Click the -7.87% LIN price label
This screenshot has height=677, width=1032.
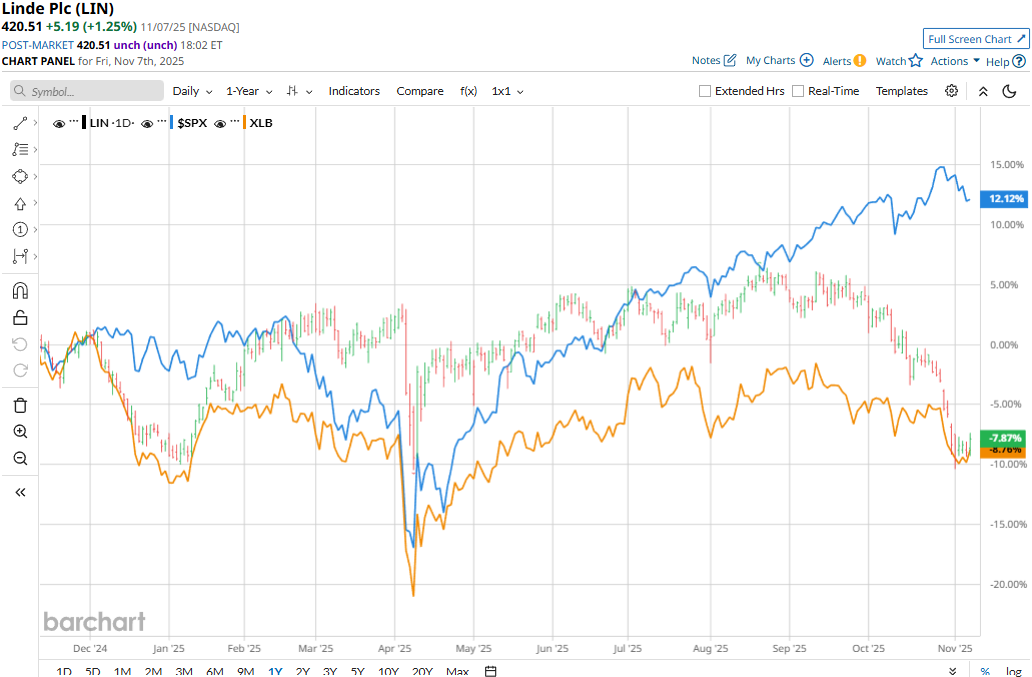tap(1004, 438)
